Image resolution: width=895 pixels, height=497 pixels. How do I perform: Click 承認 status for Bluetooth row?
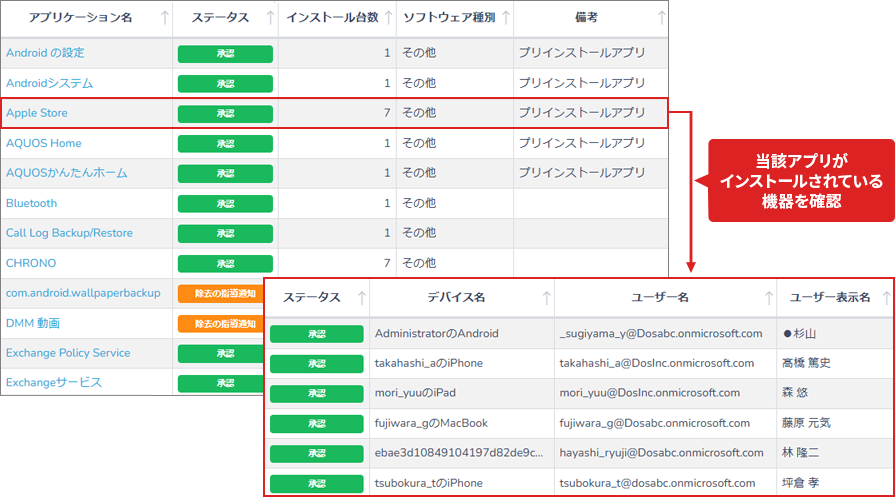[x=225, y=204]
